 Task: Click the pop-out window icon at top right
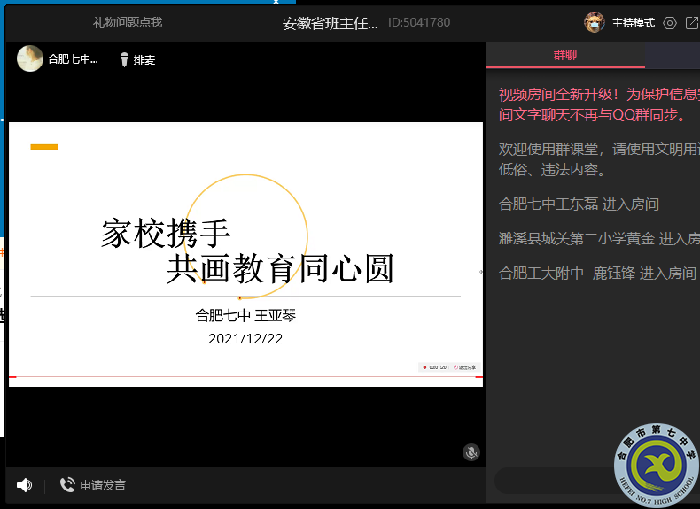pos(691,22)
